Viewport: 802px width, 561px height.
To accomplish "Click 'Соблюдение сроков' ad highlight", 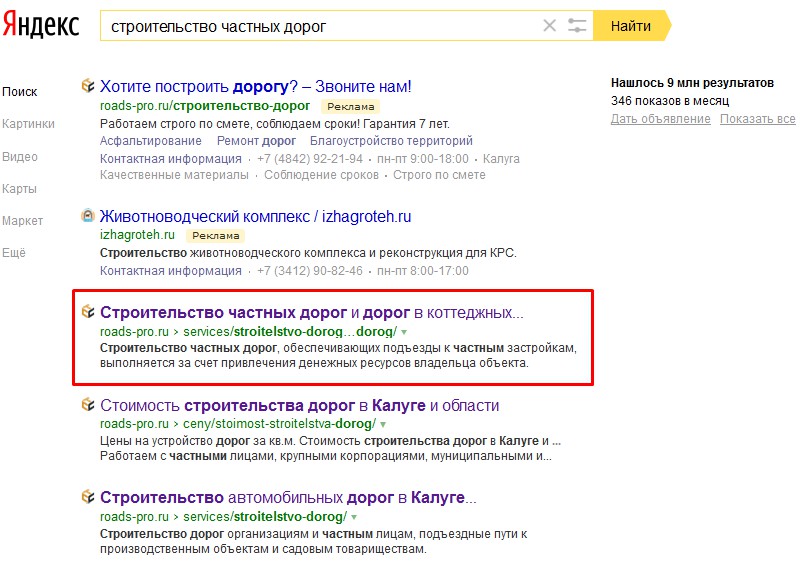I will pos(321,175).
